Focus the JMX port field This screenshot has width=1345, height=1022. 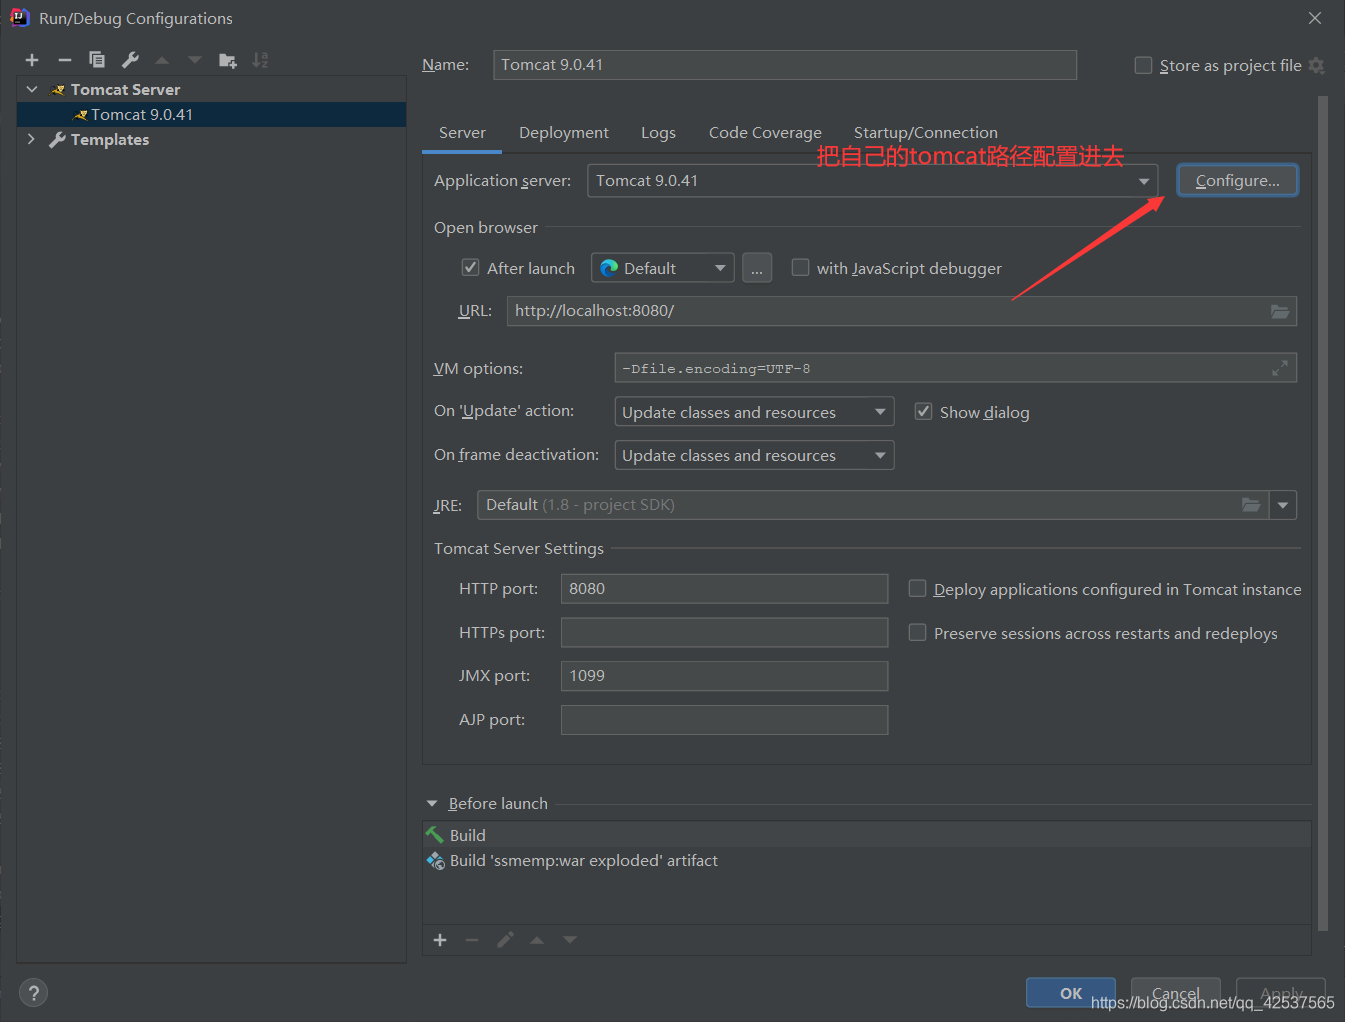pyautogui.click(x=724, y=676)
